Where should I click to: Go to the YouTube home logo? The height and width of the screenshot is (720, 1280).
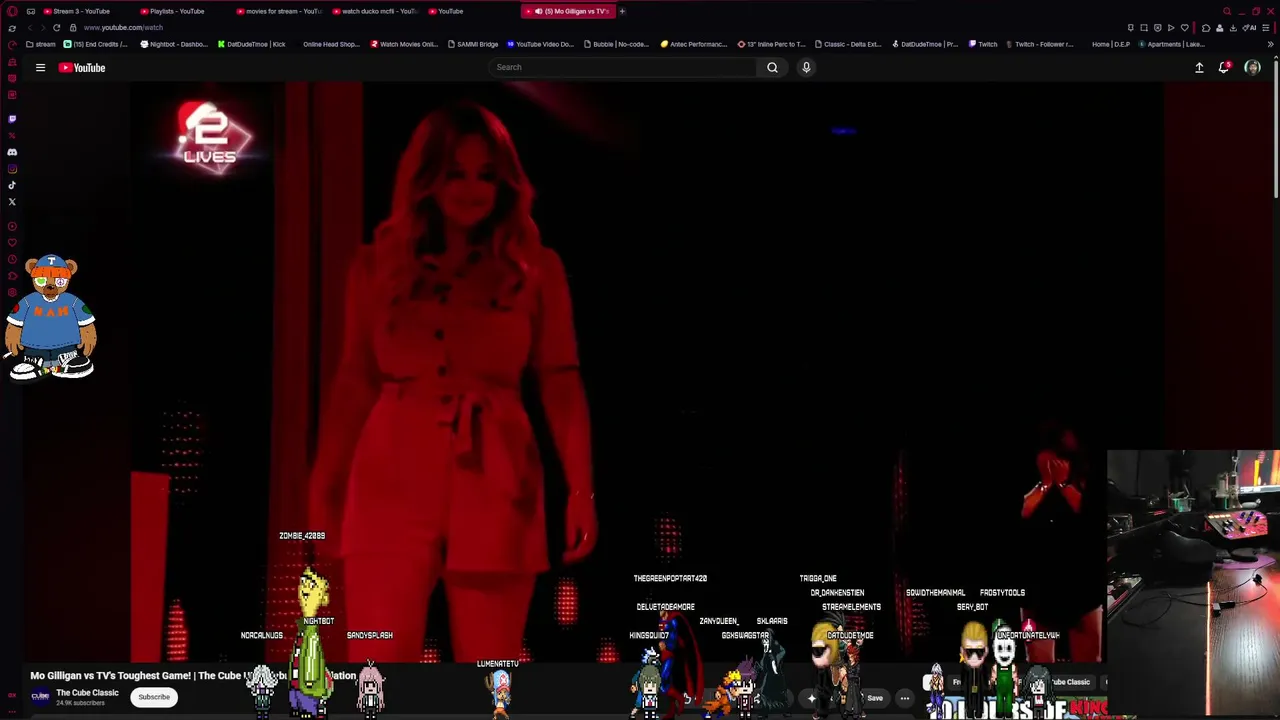[82, 68]
